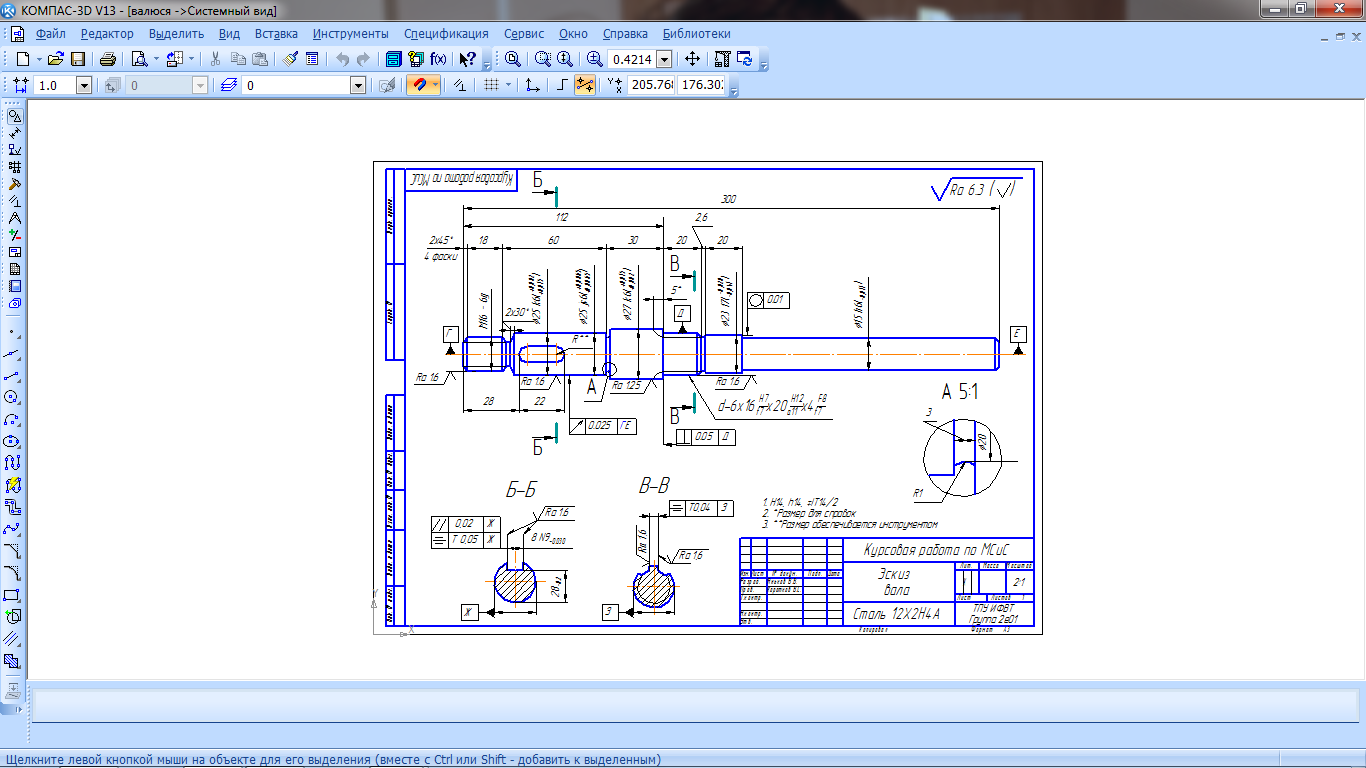The height and width of the screenshot is (768, 1366).
Task: Open the current layer 0 dropdown
Action: pyautogui.click(x=358, y=86)
